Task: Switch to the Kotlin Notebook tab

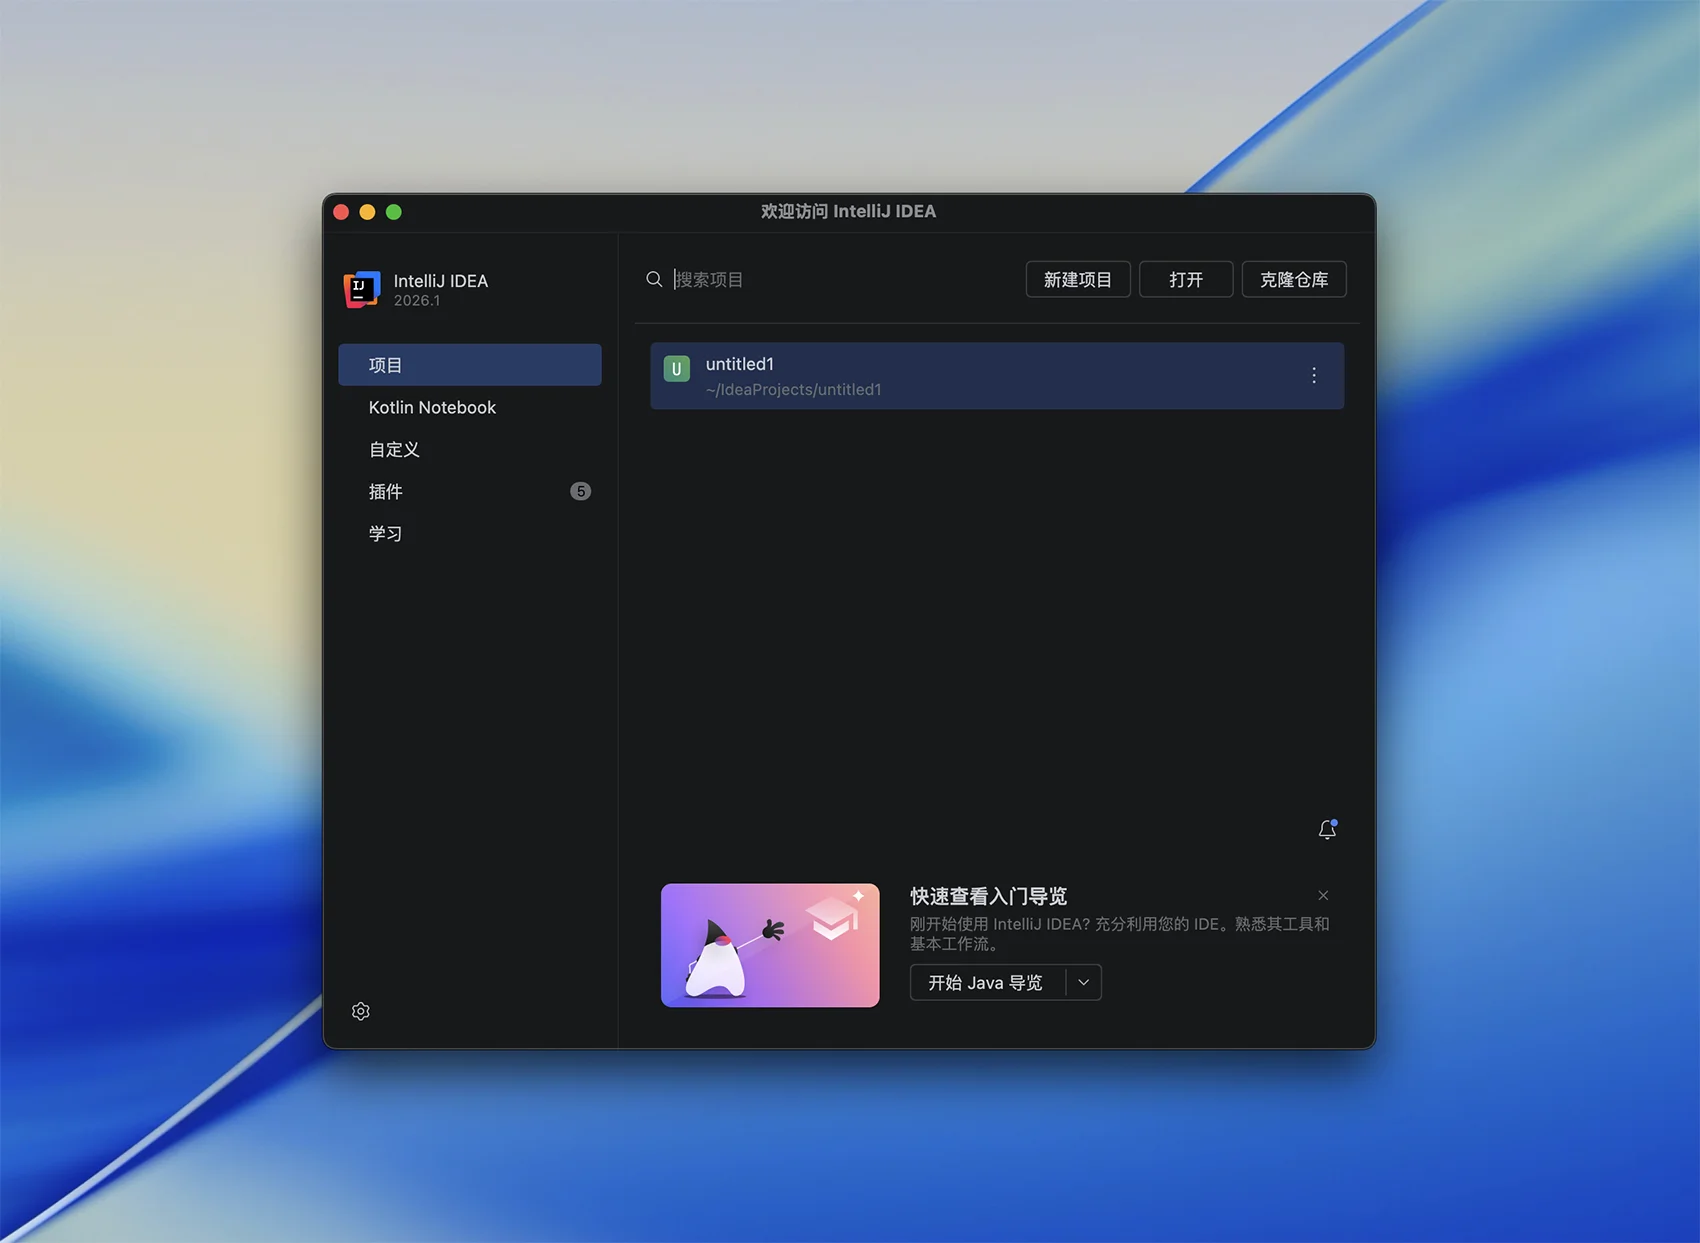Action: point(432,407)
